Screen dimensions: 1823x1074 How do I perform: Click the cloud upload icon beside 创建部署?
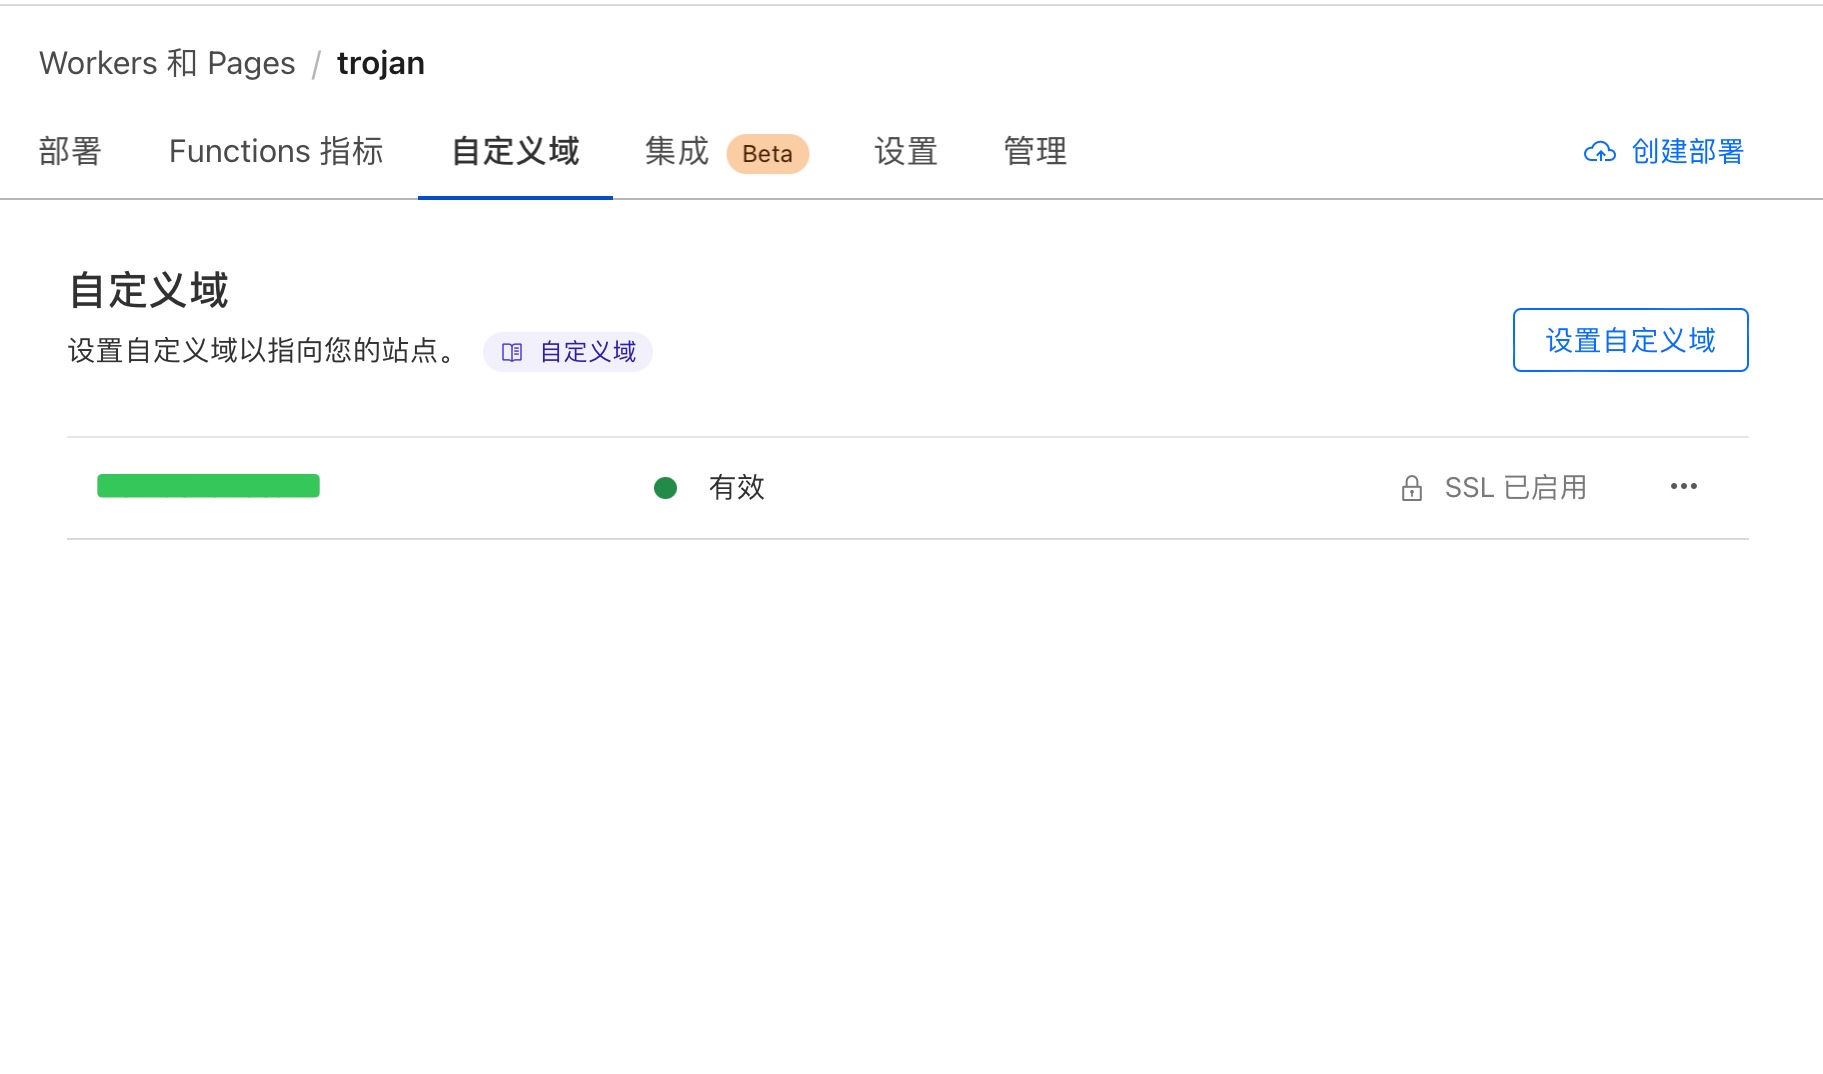1599,152
